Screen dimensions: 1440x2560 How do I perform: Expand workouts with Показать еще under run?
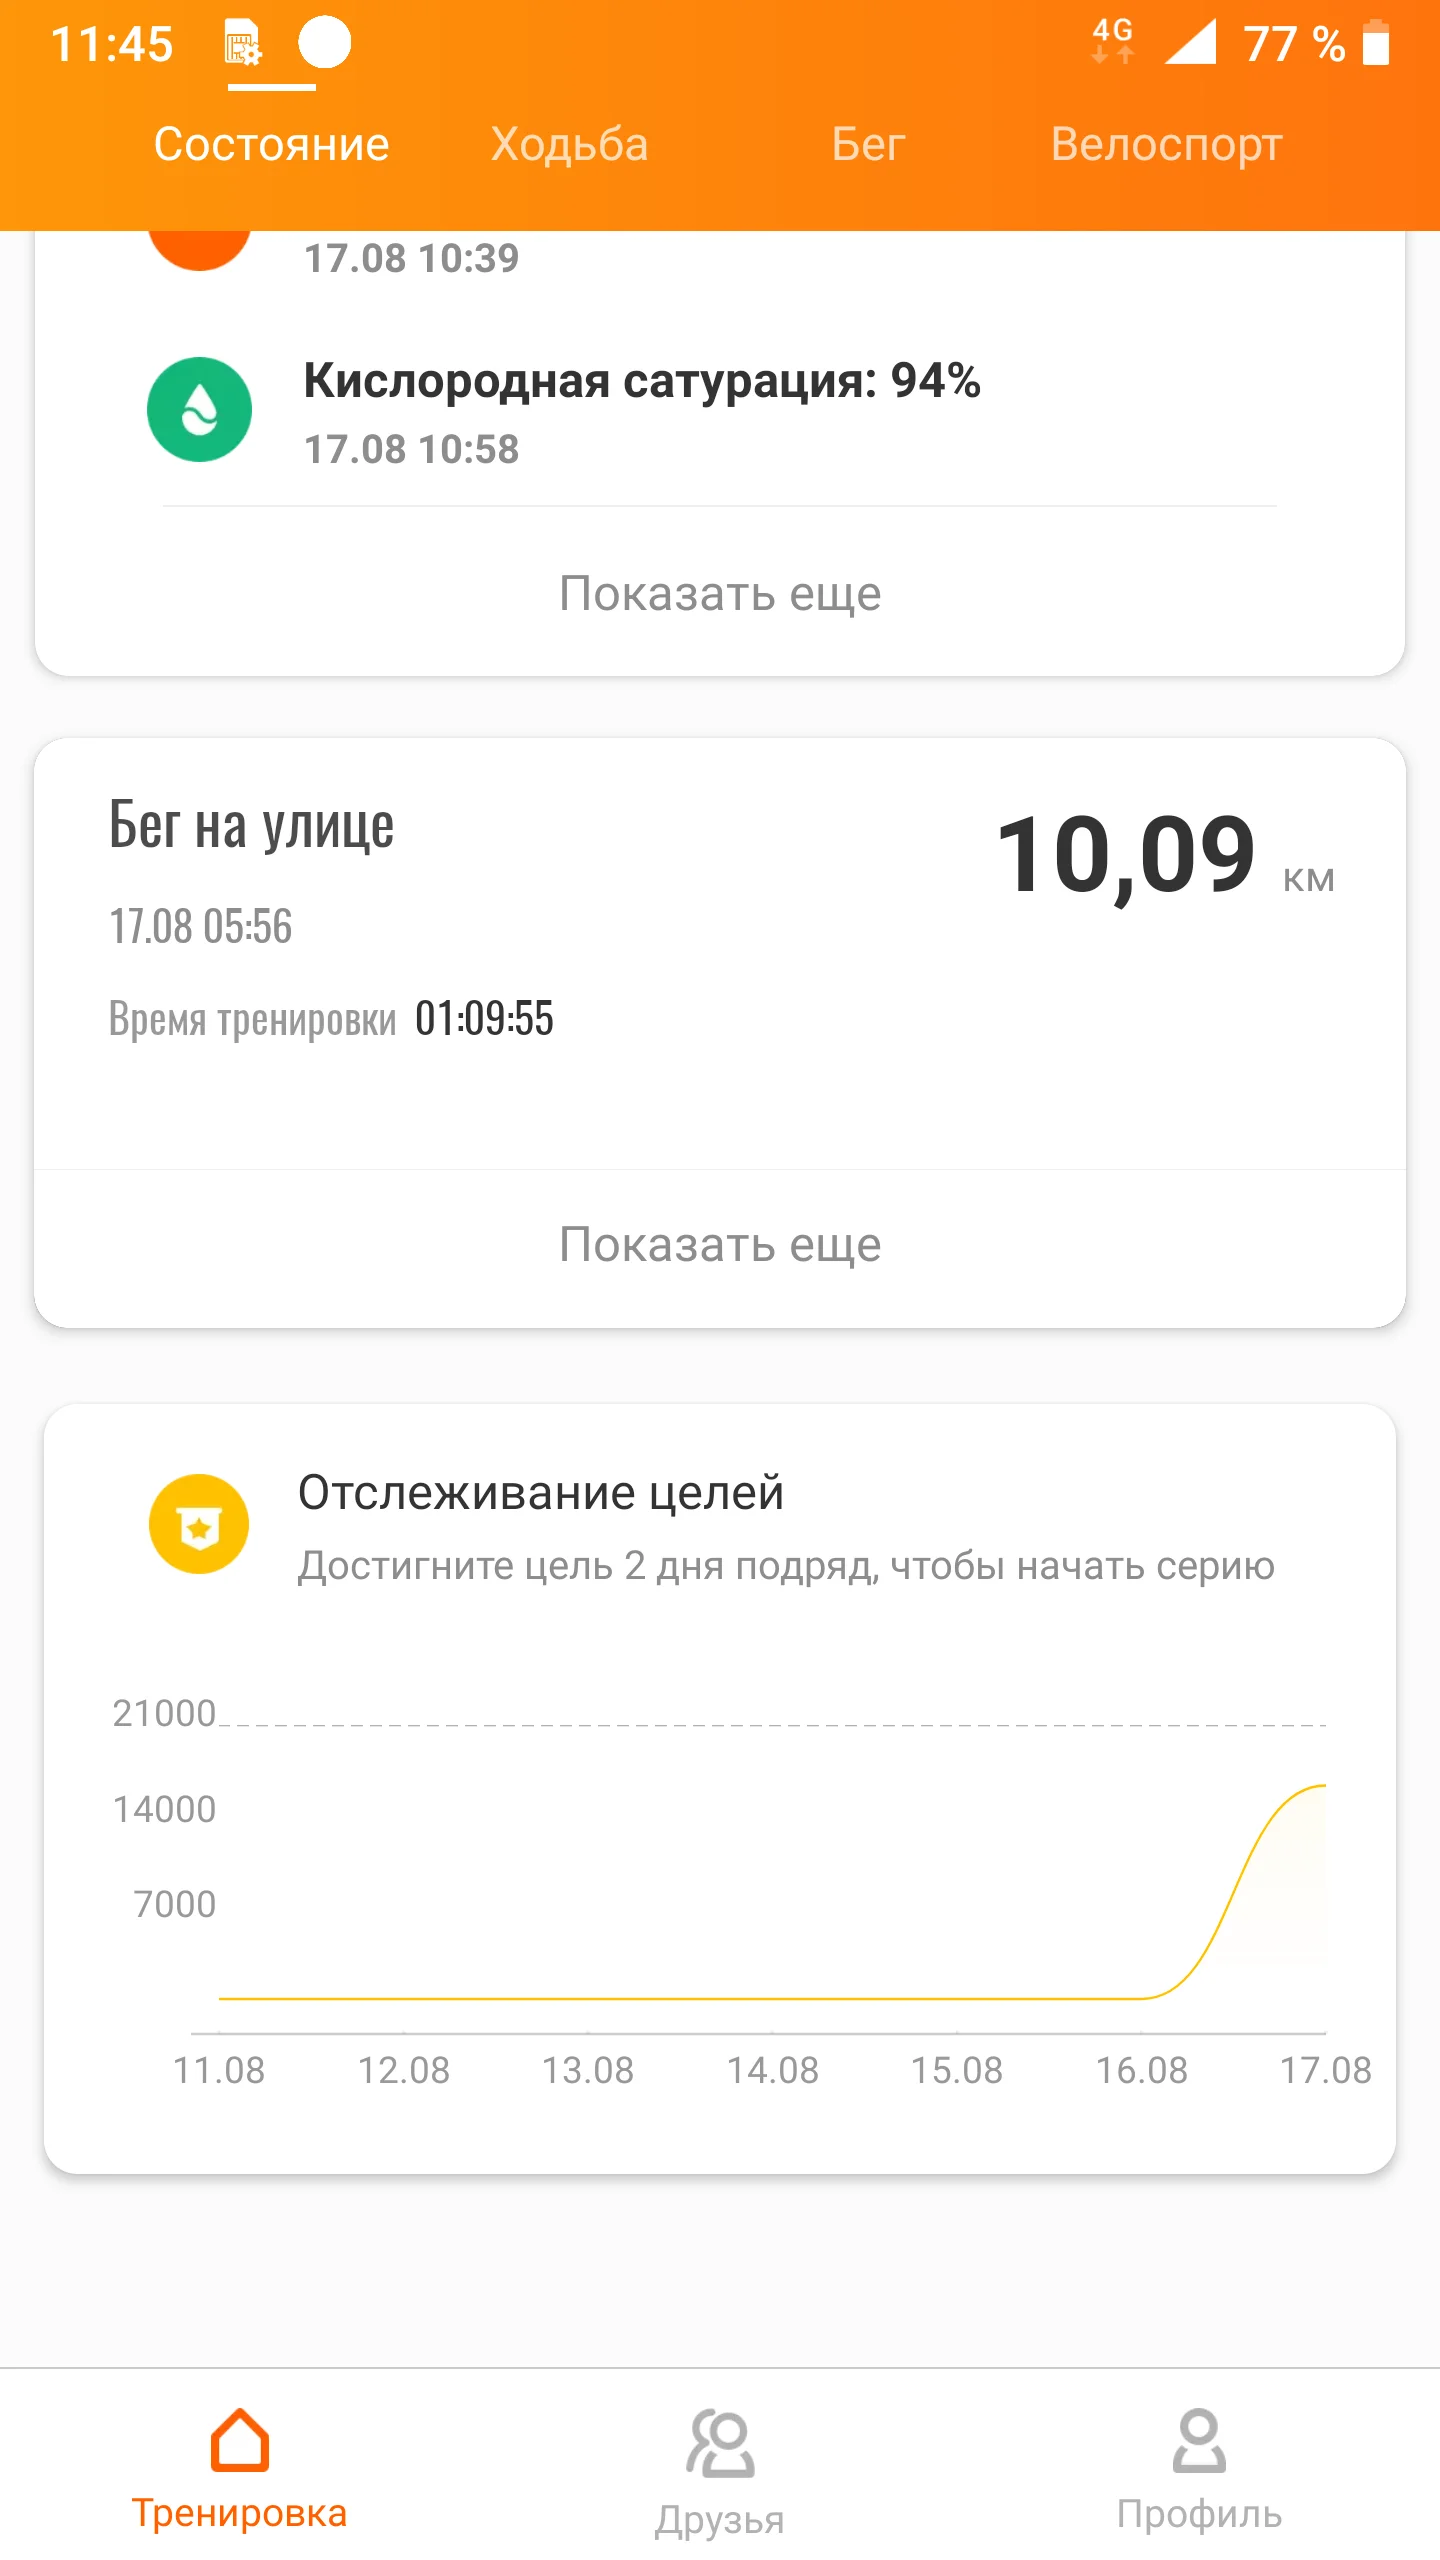(x=720, y=1245)
